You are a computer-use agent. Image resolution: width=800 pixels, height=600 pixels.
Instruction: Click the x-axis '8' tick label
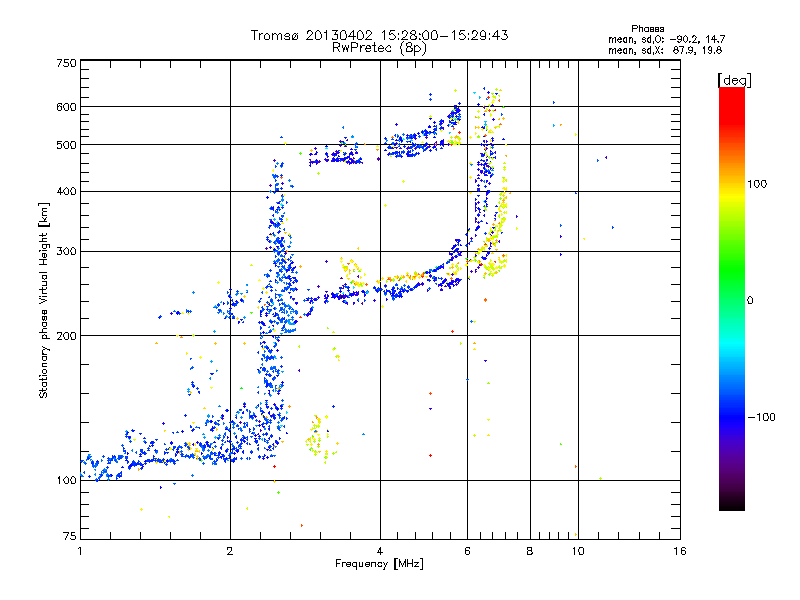click(530, 551)
